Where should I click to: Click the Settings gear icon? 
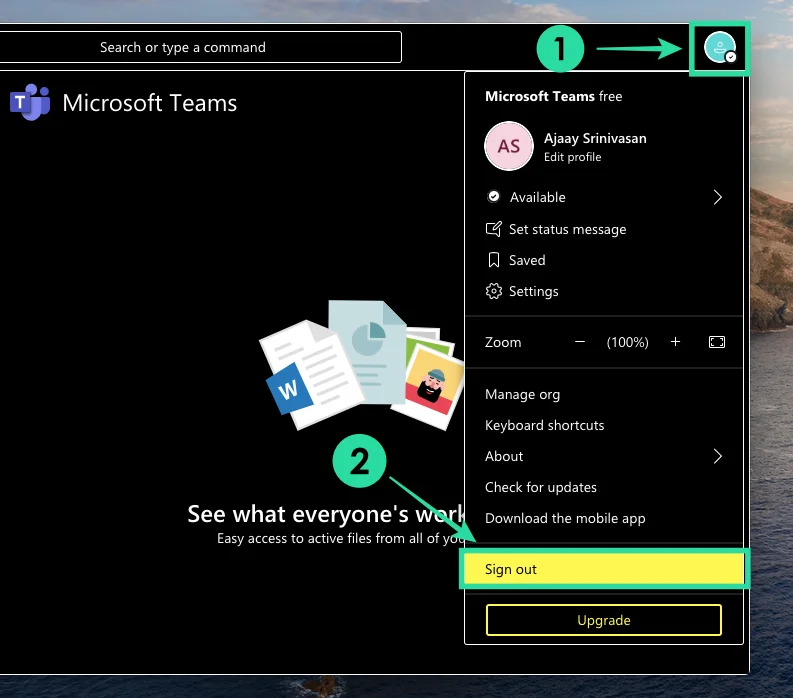click(x=494, y=291)
